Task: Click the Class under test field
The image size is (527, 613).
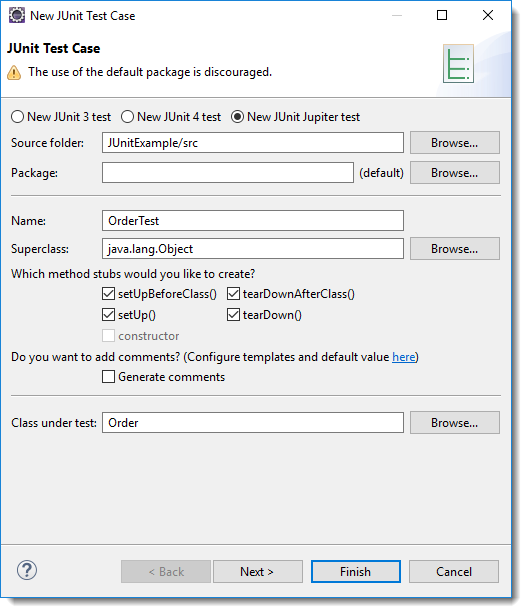Action: pos(253,423)
